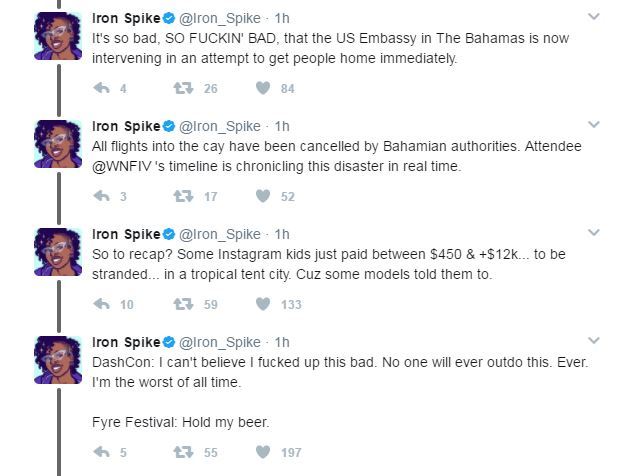Expand more options on flights cancelled tweet
632x476 pixels.
593,125
